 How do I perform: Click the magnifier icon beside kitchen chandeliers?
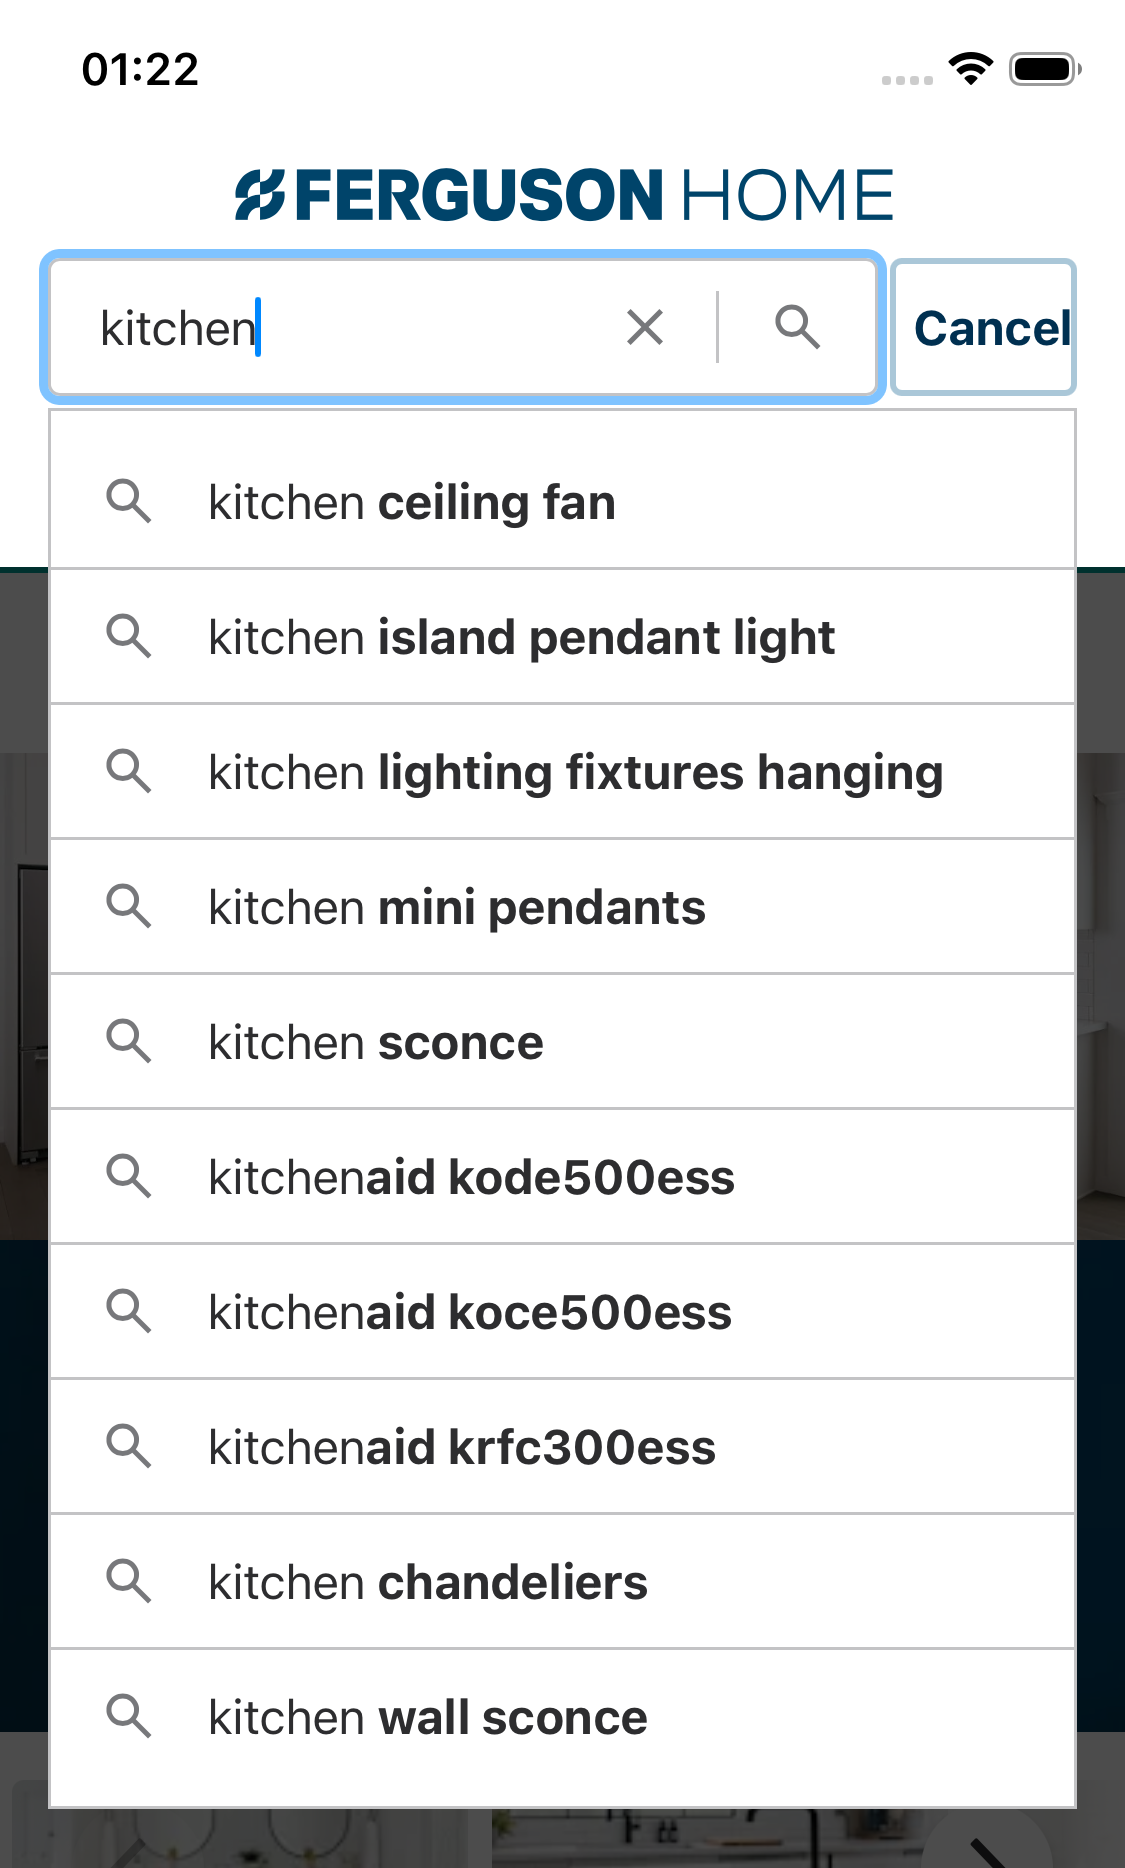(130, 1581)
